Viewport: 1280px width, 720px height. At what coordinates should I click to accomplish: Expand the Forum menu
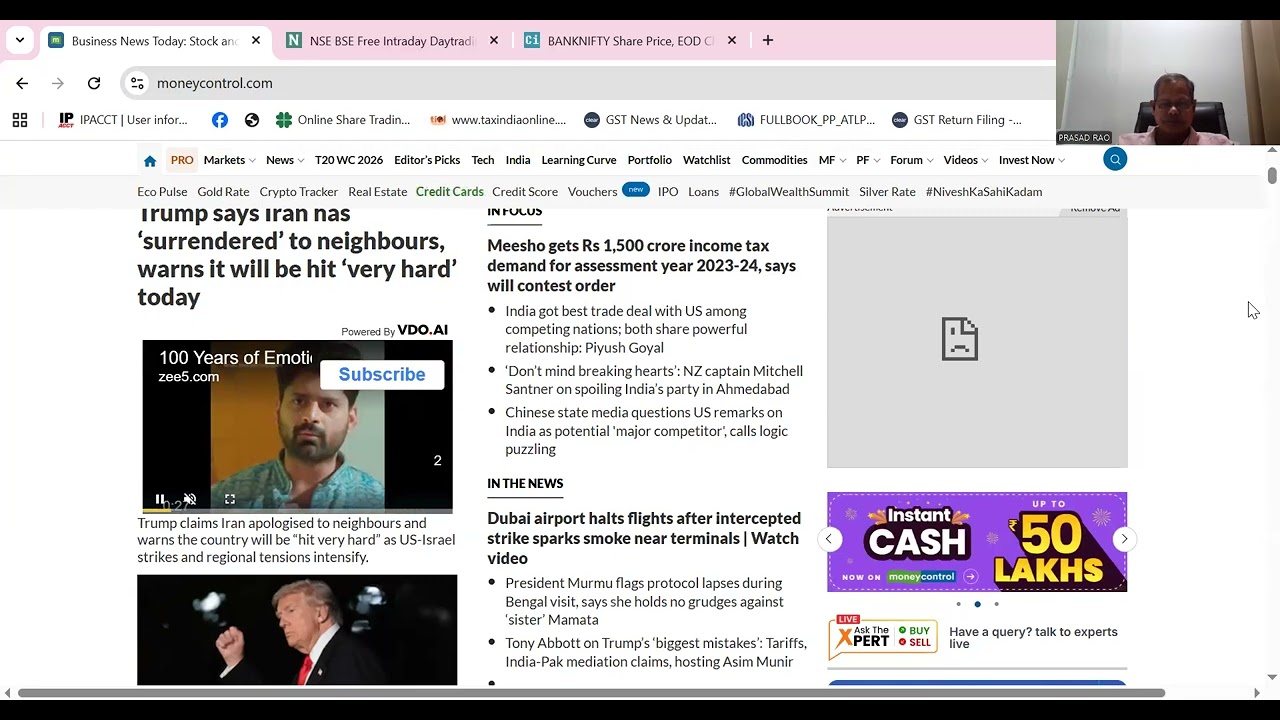911,160
